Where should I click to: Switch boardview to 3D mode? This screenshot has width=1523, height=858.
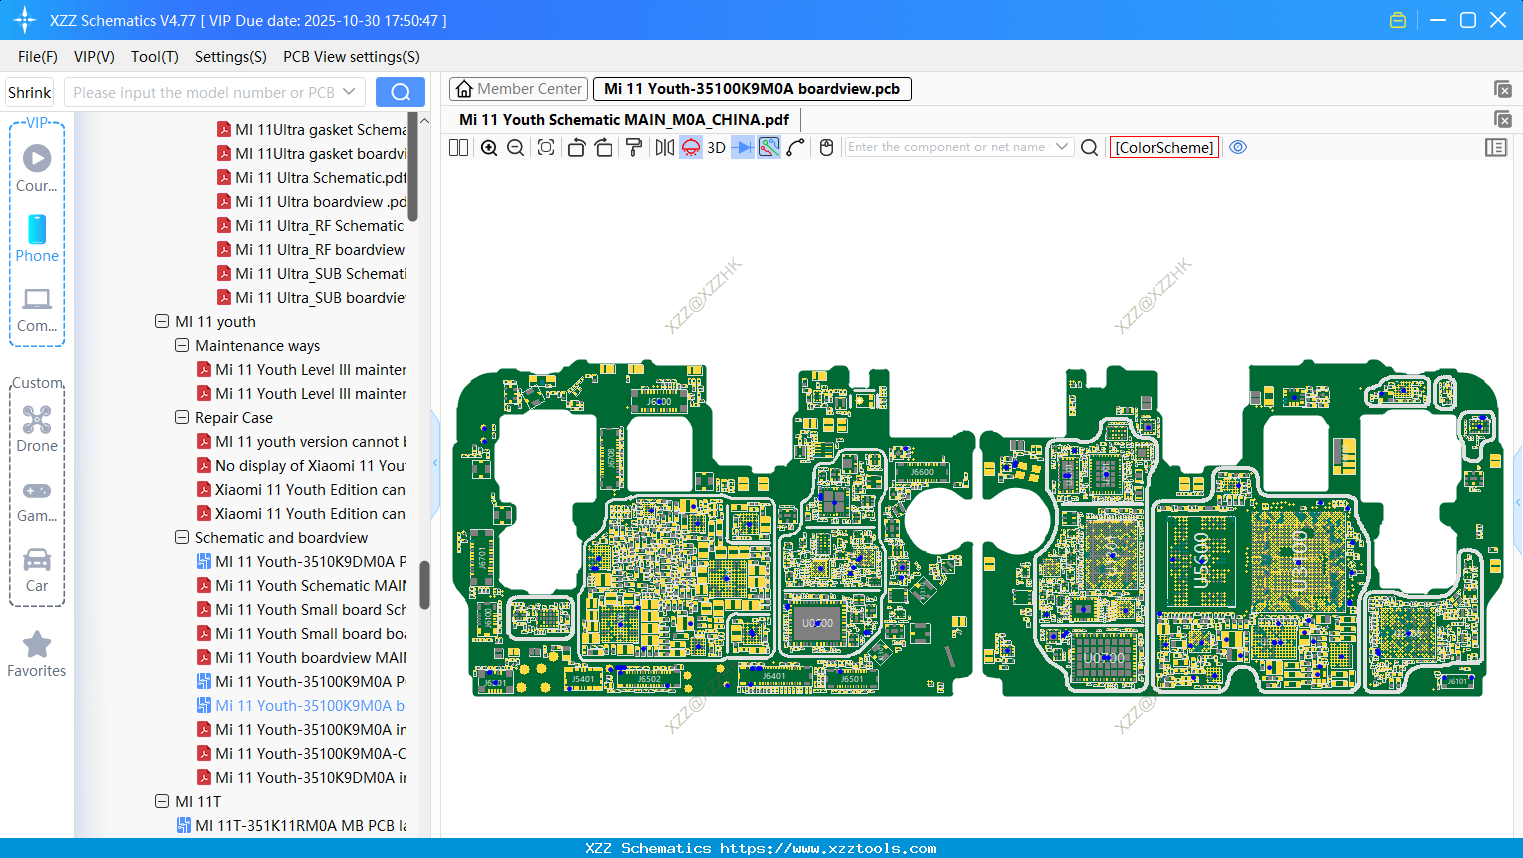pos(714,147)
